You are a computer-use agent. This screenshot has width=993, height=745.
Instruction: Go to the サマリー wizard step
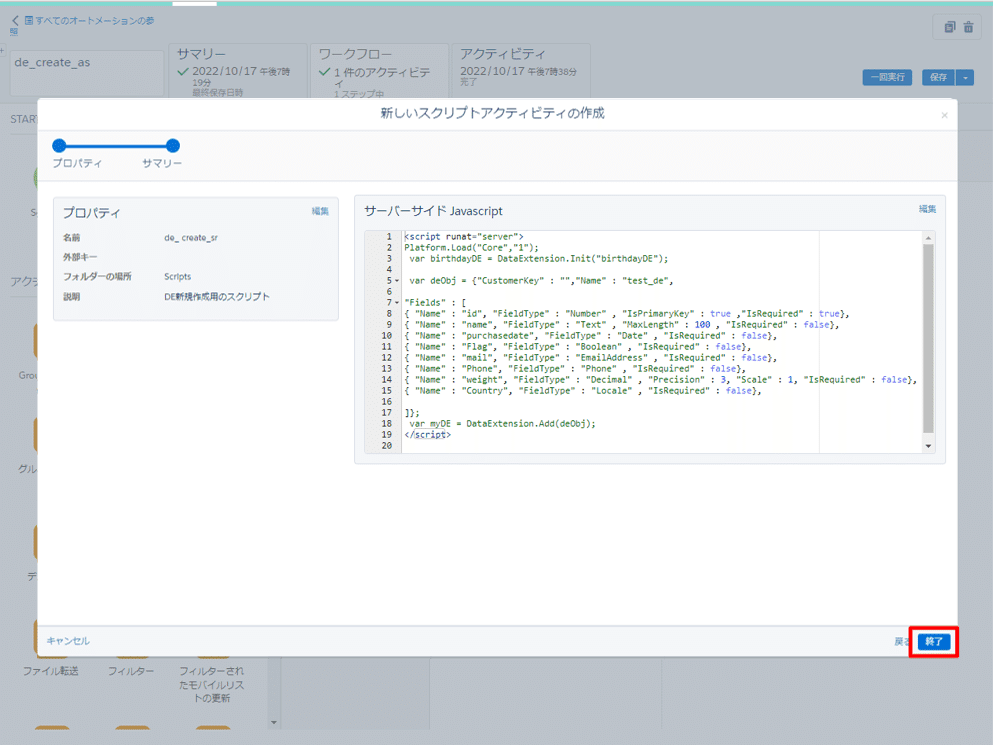pos(172,146)
